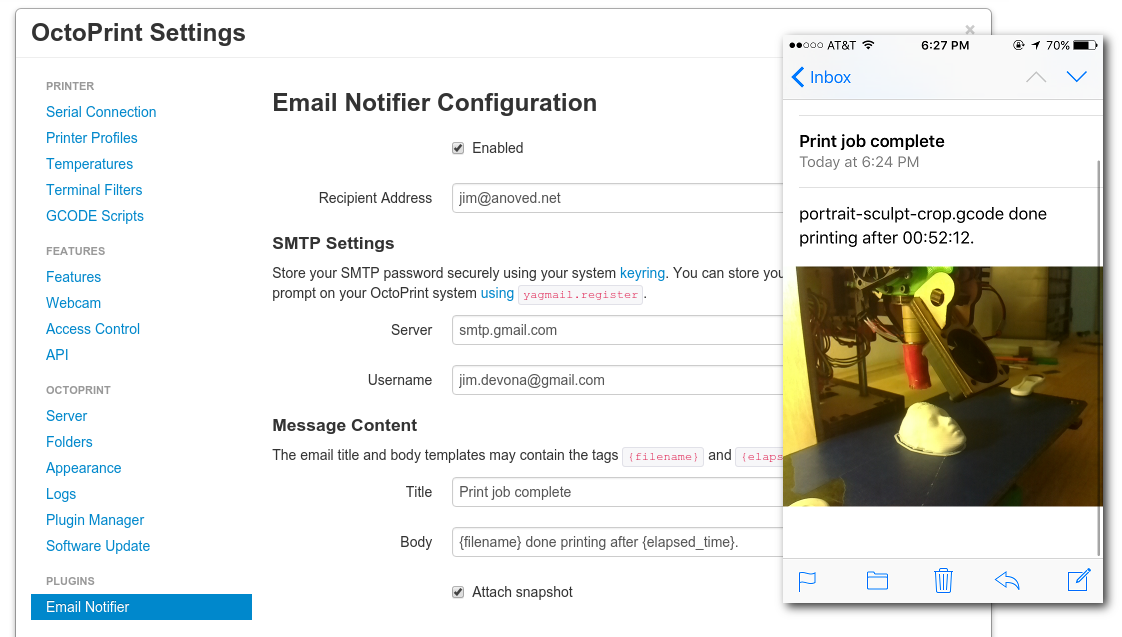Image resolution: width=1122 pixels, height=637 pixels.
Task: Click the Username field
Action: 618,380
